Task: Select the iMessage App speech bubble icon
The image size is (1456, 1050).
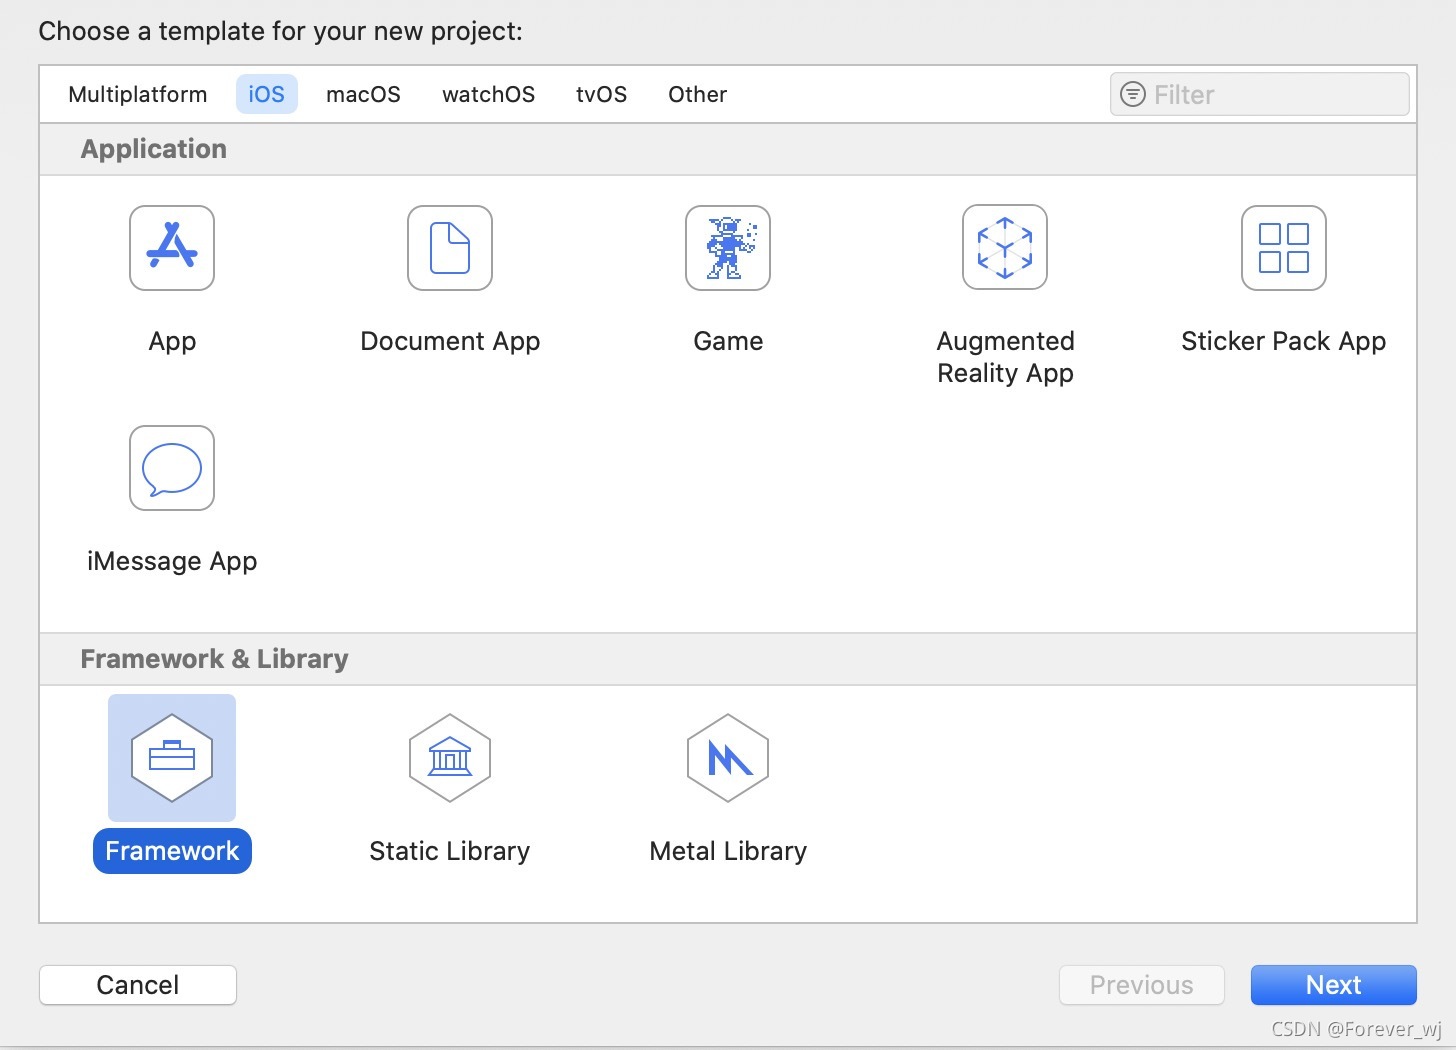Action: point(172,468)
